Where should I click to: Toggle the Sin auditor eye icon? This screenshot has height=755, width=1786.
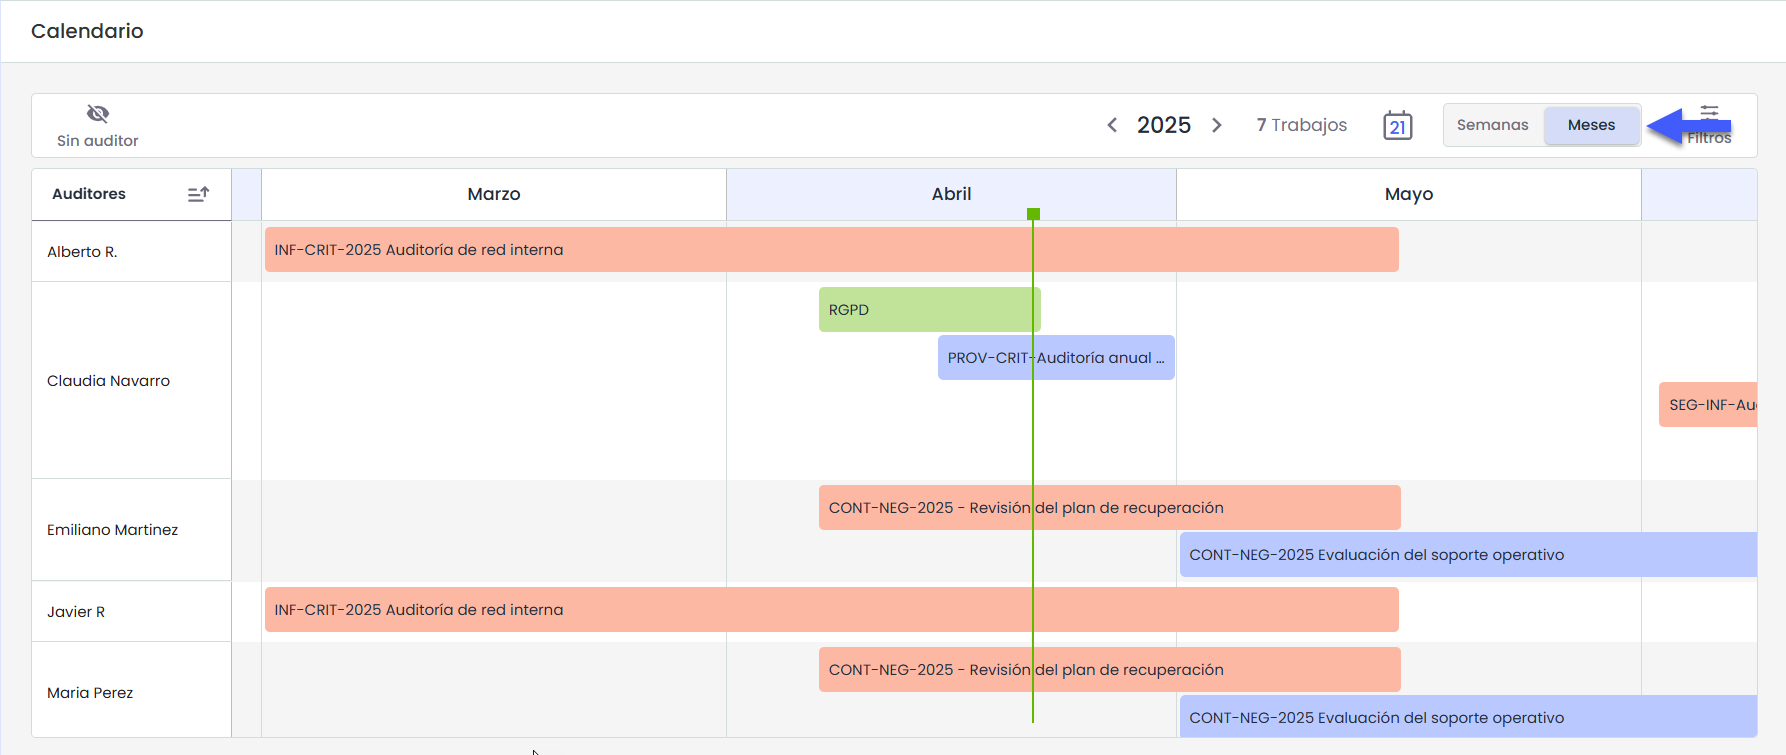click(98, 114)
